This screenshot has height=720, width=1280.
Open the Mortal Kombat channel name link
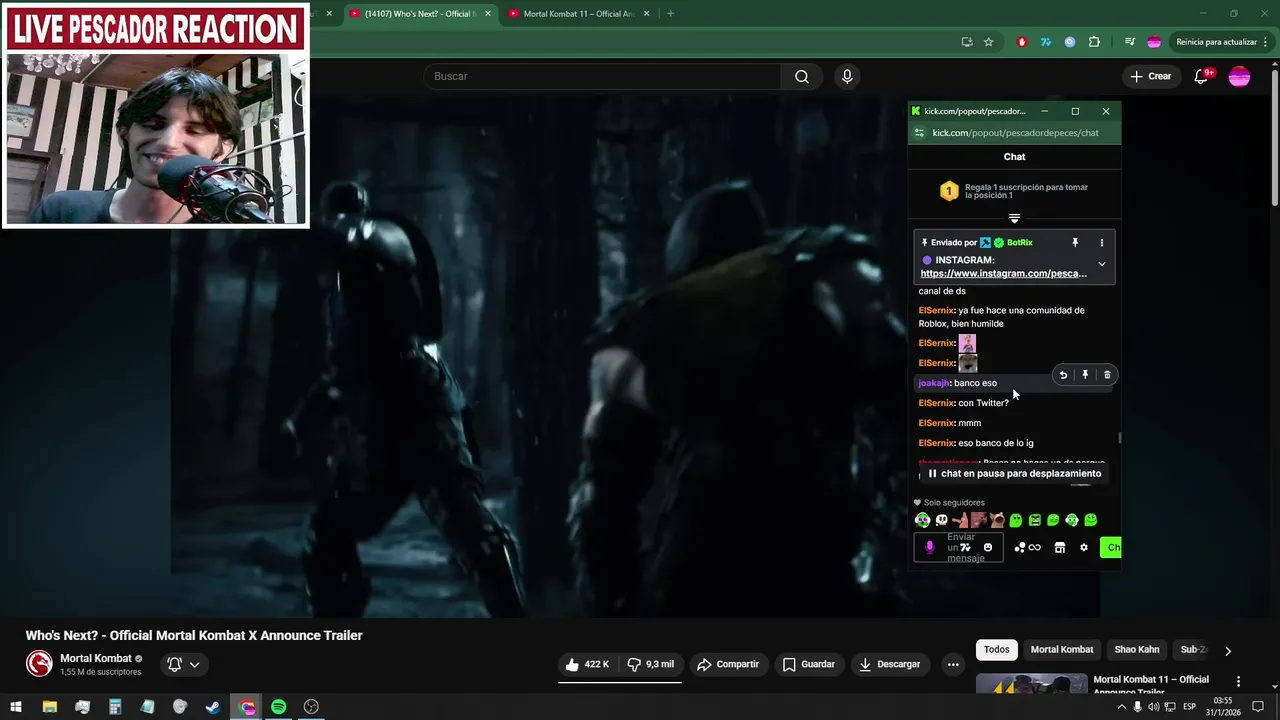point(96,658)
